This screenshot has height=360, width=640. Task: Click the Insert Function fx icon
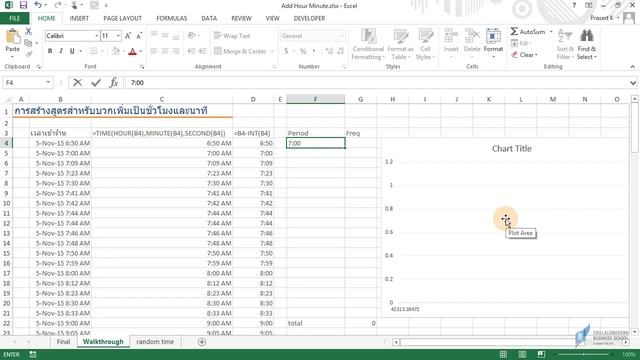[x=113, y=83]
